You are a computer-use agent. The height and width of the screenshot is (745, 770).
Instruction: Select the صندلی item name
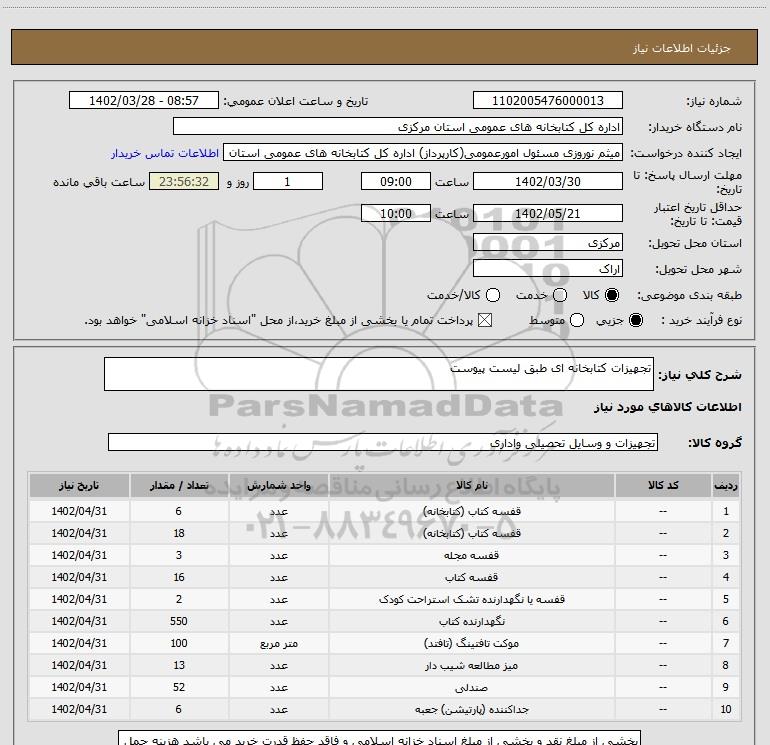[x=471, y=688]
